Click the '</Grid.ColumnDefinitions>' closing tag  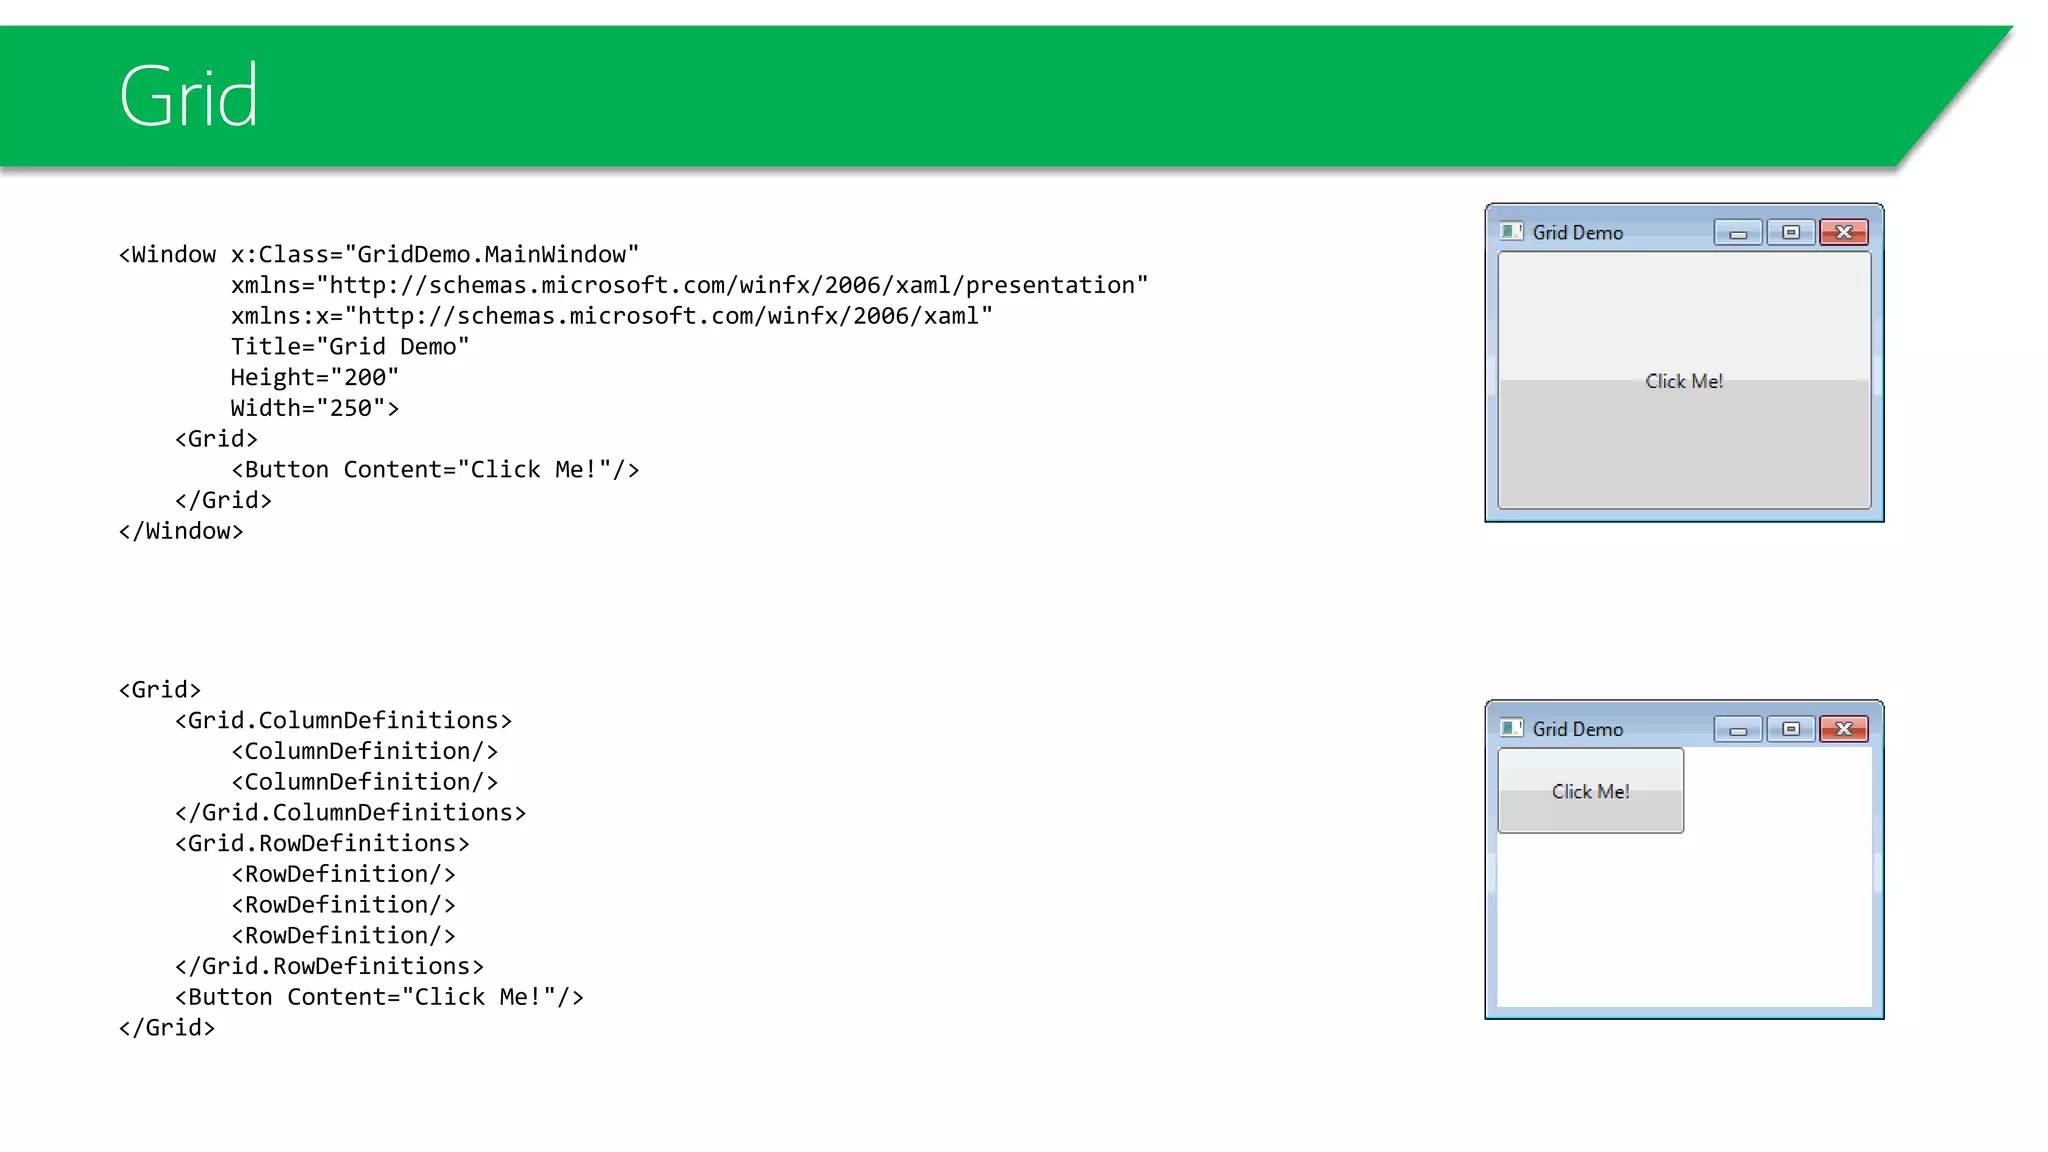point(350,813)
